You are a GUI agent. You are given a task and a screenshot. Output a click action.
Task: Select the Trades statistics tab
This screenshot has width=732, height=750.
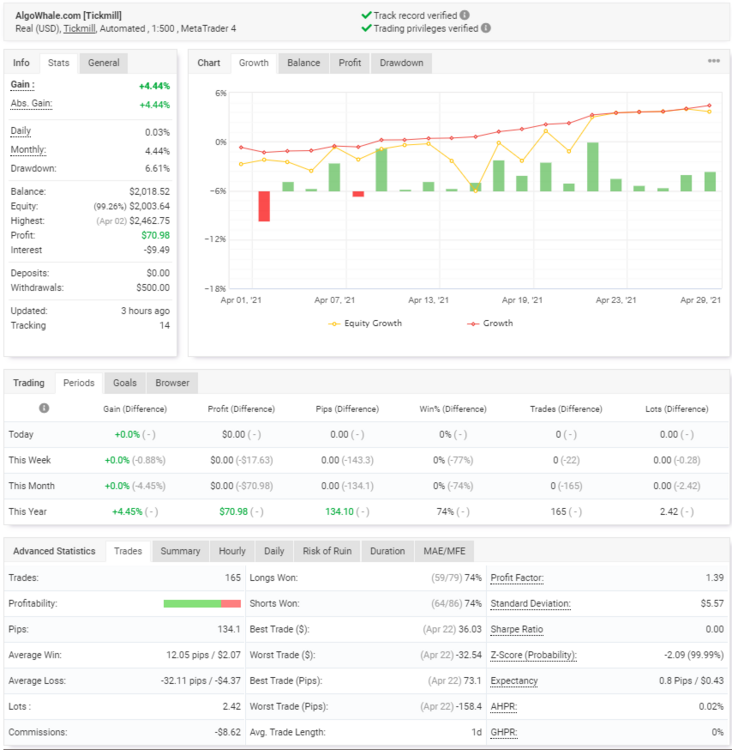pyautogui.click(x=128, y=551)
